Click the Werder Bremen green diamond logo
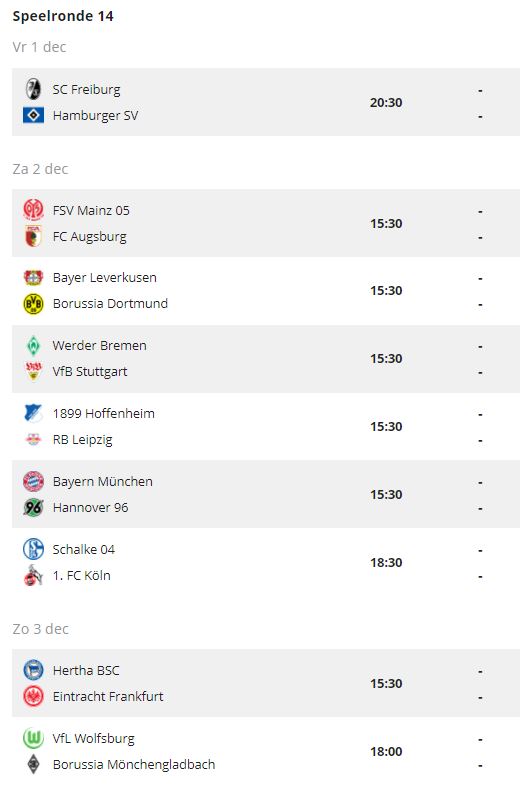529x796 pixels. (x=33, y=345)
